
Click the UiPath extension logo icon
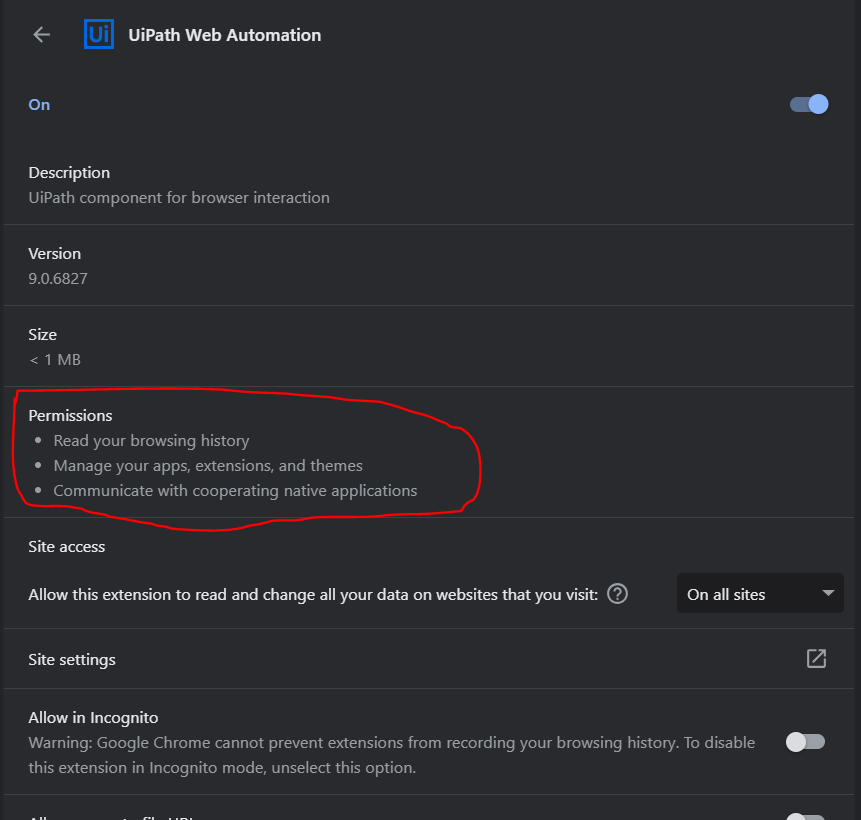(99, 34)
